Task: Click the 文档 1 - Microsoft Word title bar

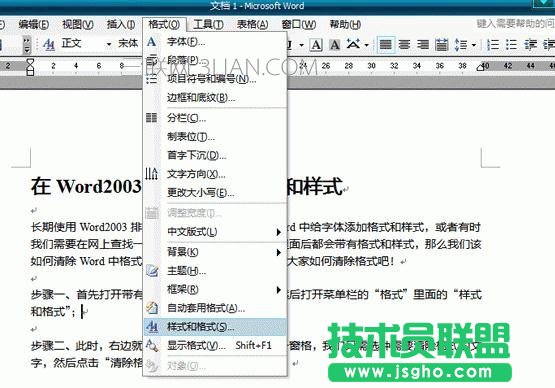Action: coord(257,6)
